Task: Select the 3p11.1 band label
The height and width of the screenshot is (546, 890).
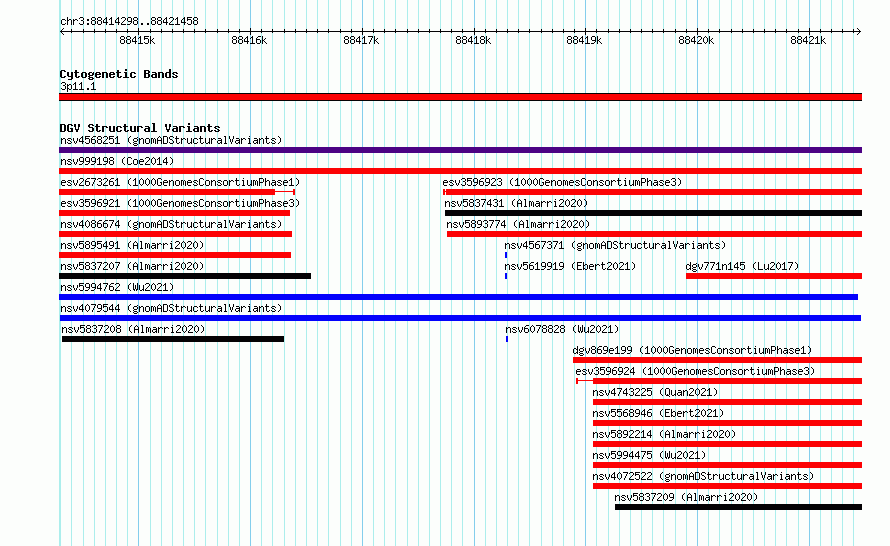Action: tap(78, 86)
